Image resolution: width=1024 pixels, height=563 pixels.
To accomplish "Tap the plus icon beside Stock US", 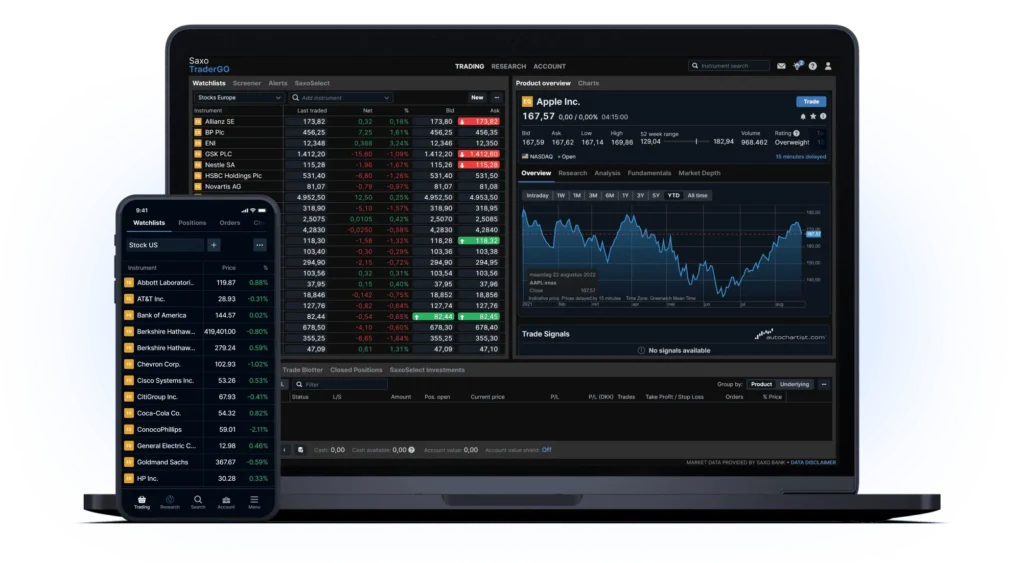I will point(214,245).
